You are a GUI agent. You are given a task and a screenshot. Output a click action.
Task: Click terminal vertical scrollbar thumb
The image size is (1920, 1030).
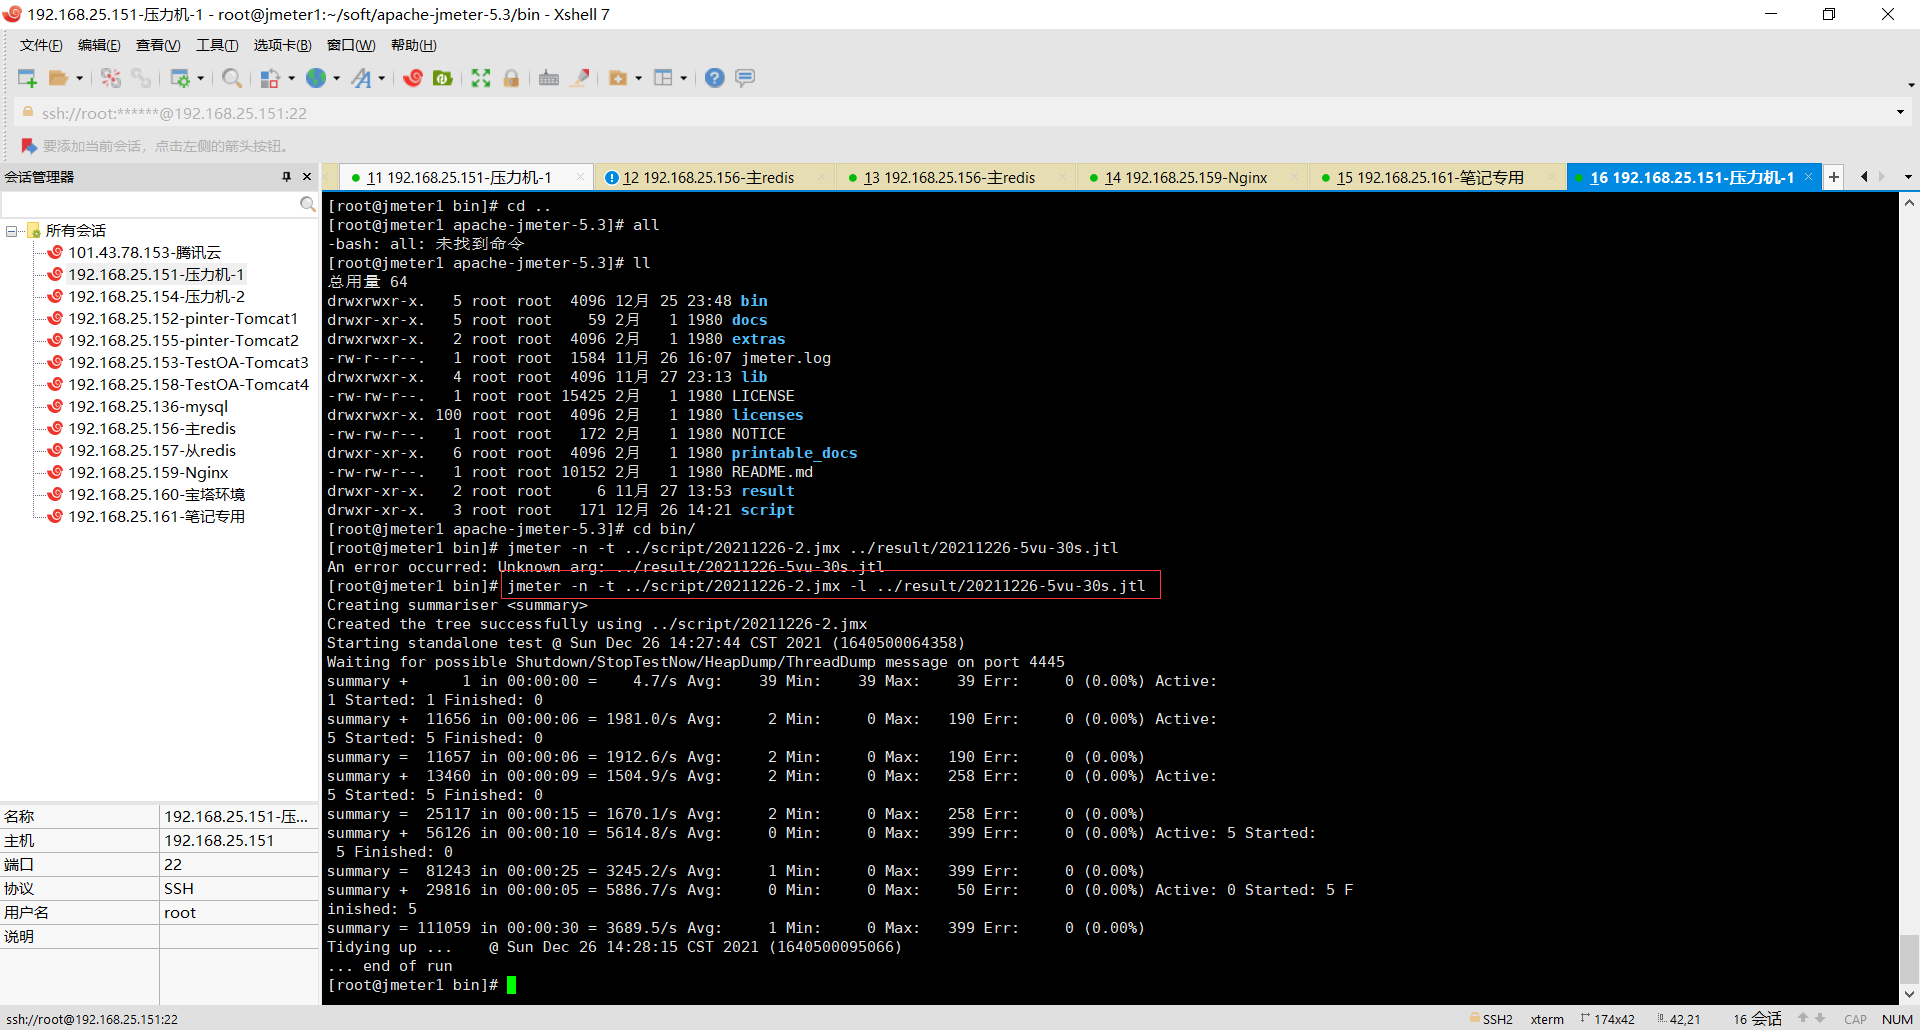pyautogui.click(x=1909, y=960)
